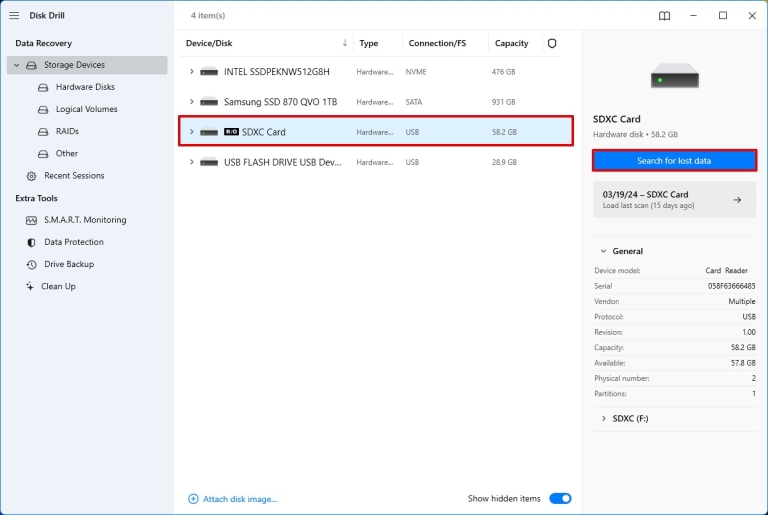Toggle Show hidden items switch

point(560,498)
